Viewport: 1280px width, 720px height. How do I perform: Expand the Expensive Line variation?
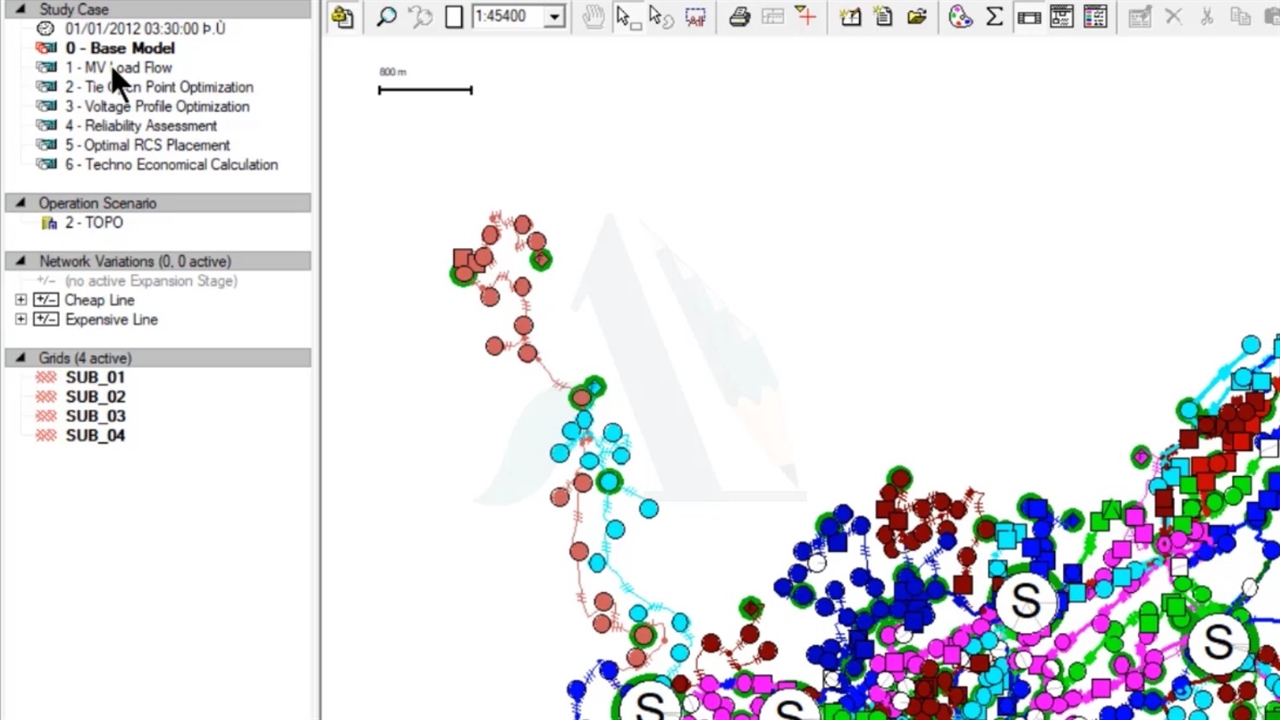click(x=21, y=320)
